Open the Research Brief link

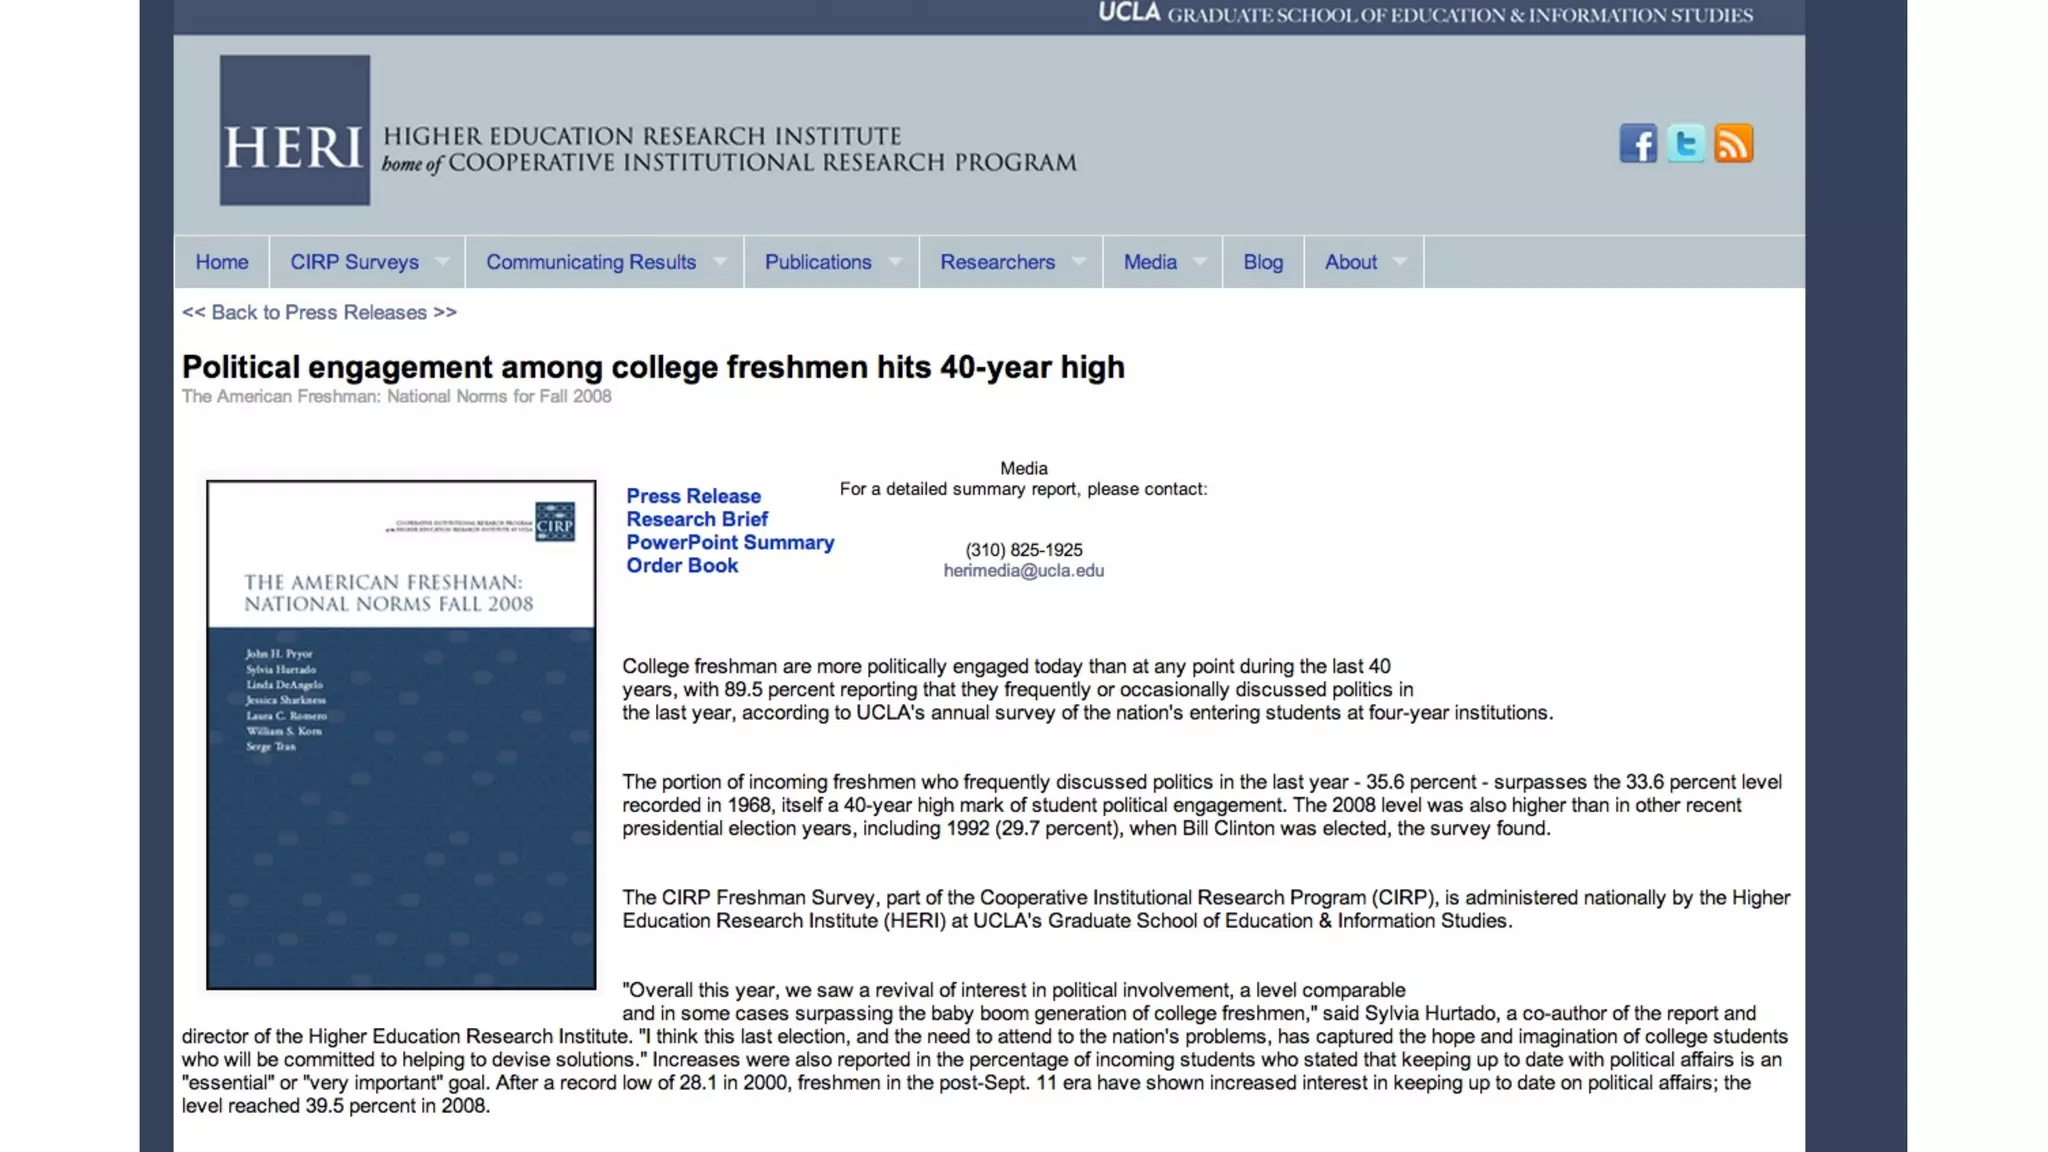(697, 519)
